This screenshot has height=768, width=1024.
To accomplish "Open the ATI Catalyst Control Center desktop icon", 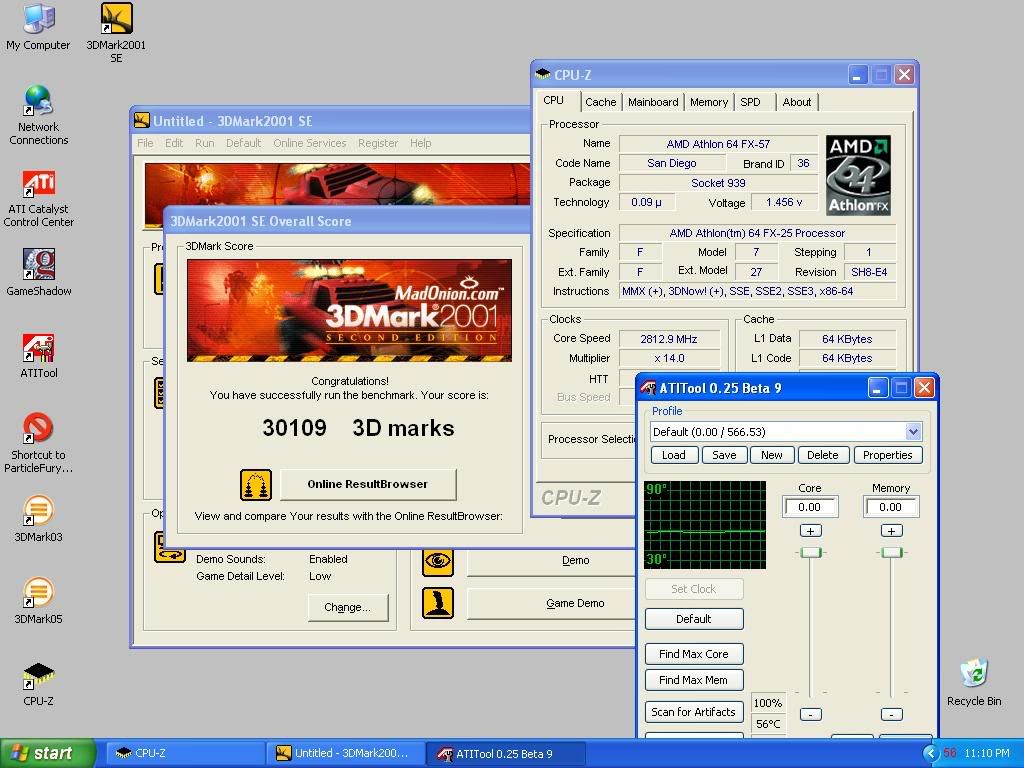I will (38, 187).
